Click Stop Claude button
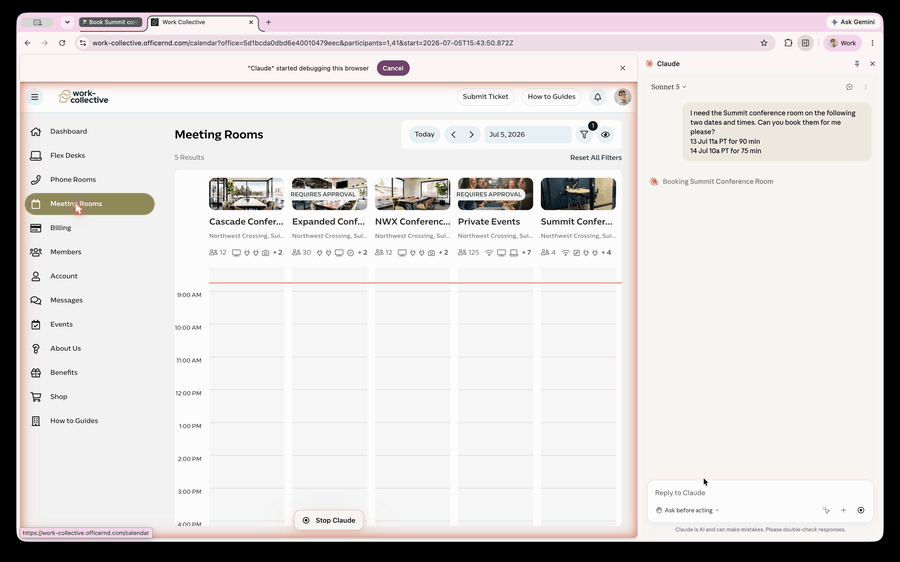900x562 pixels. (x=329, y=520)
